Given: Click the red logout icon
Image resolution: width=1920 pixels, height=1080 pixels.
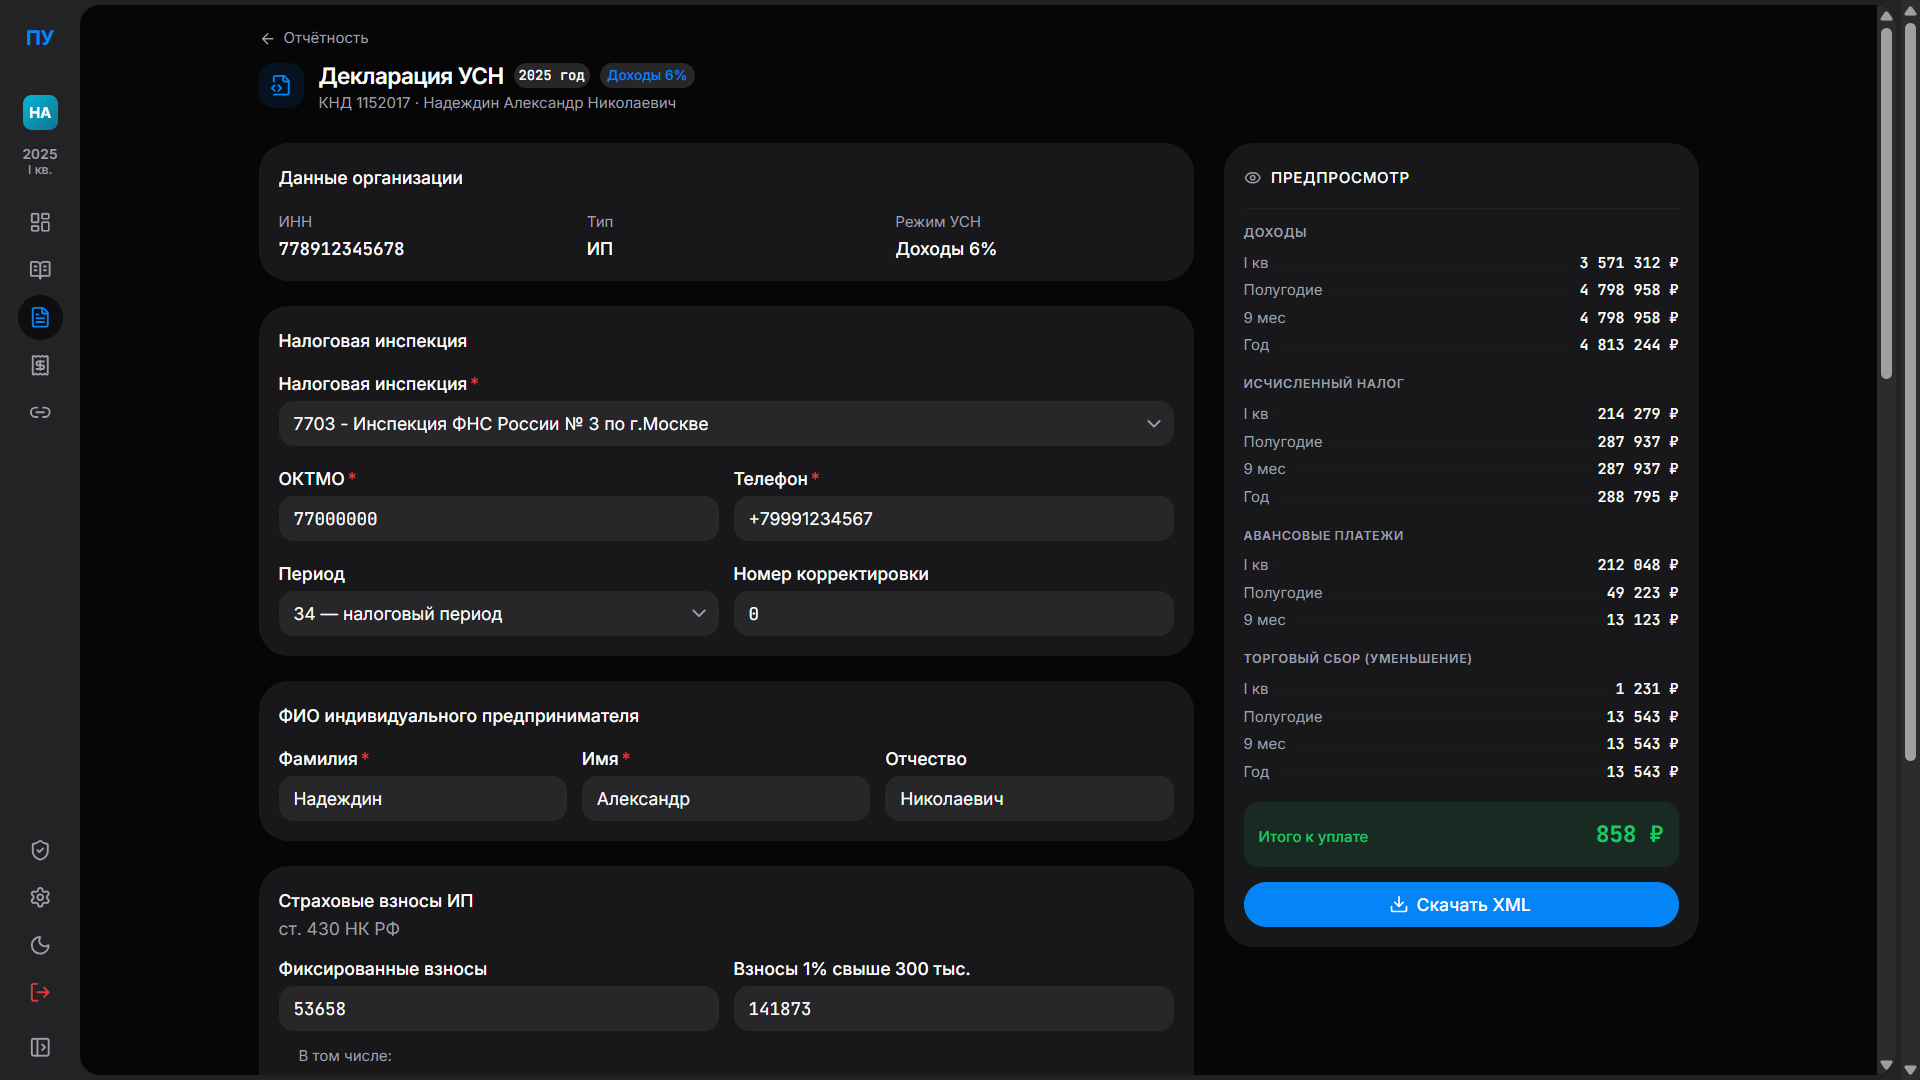Looking at the screenshot, I should point(40,993).
